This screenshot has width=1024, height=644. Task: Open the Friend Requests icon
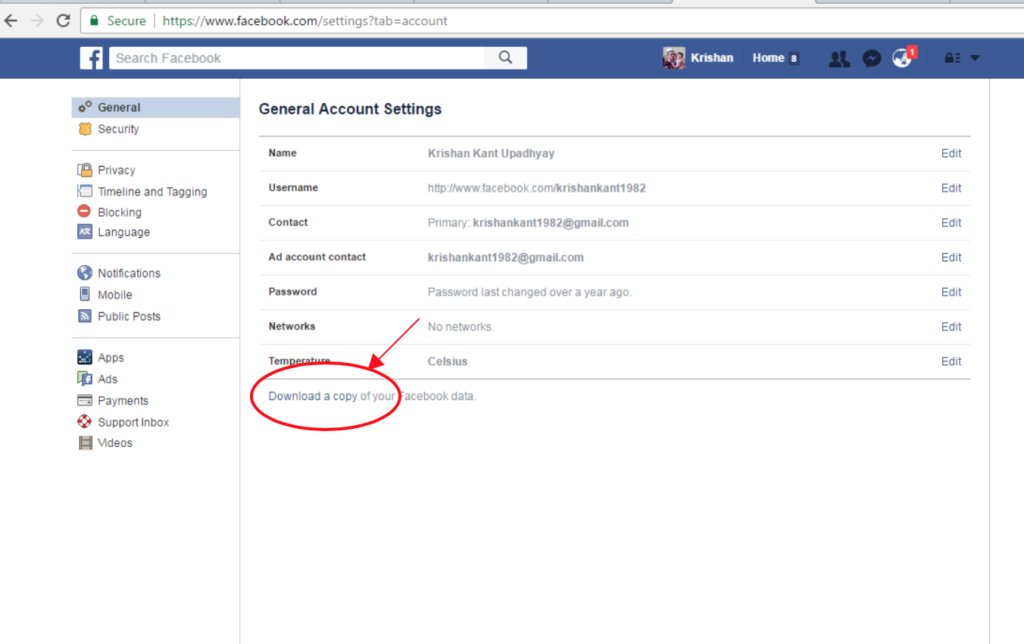click(x=839, y=59)
